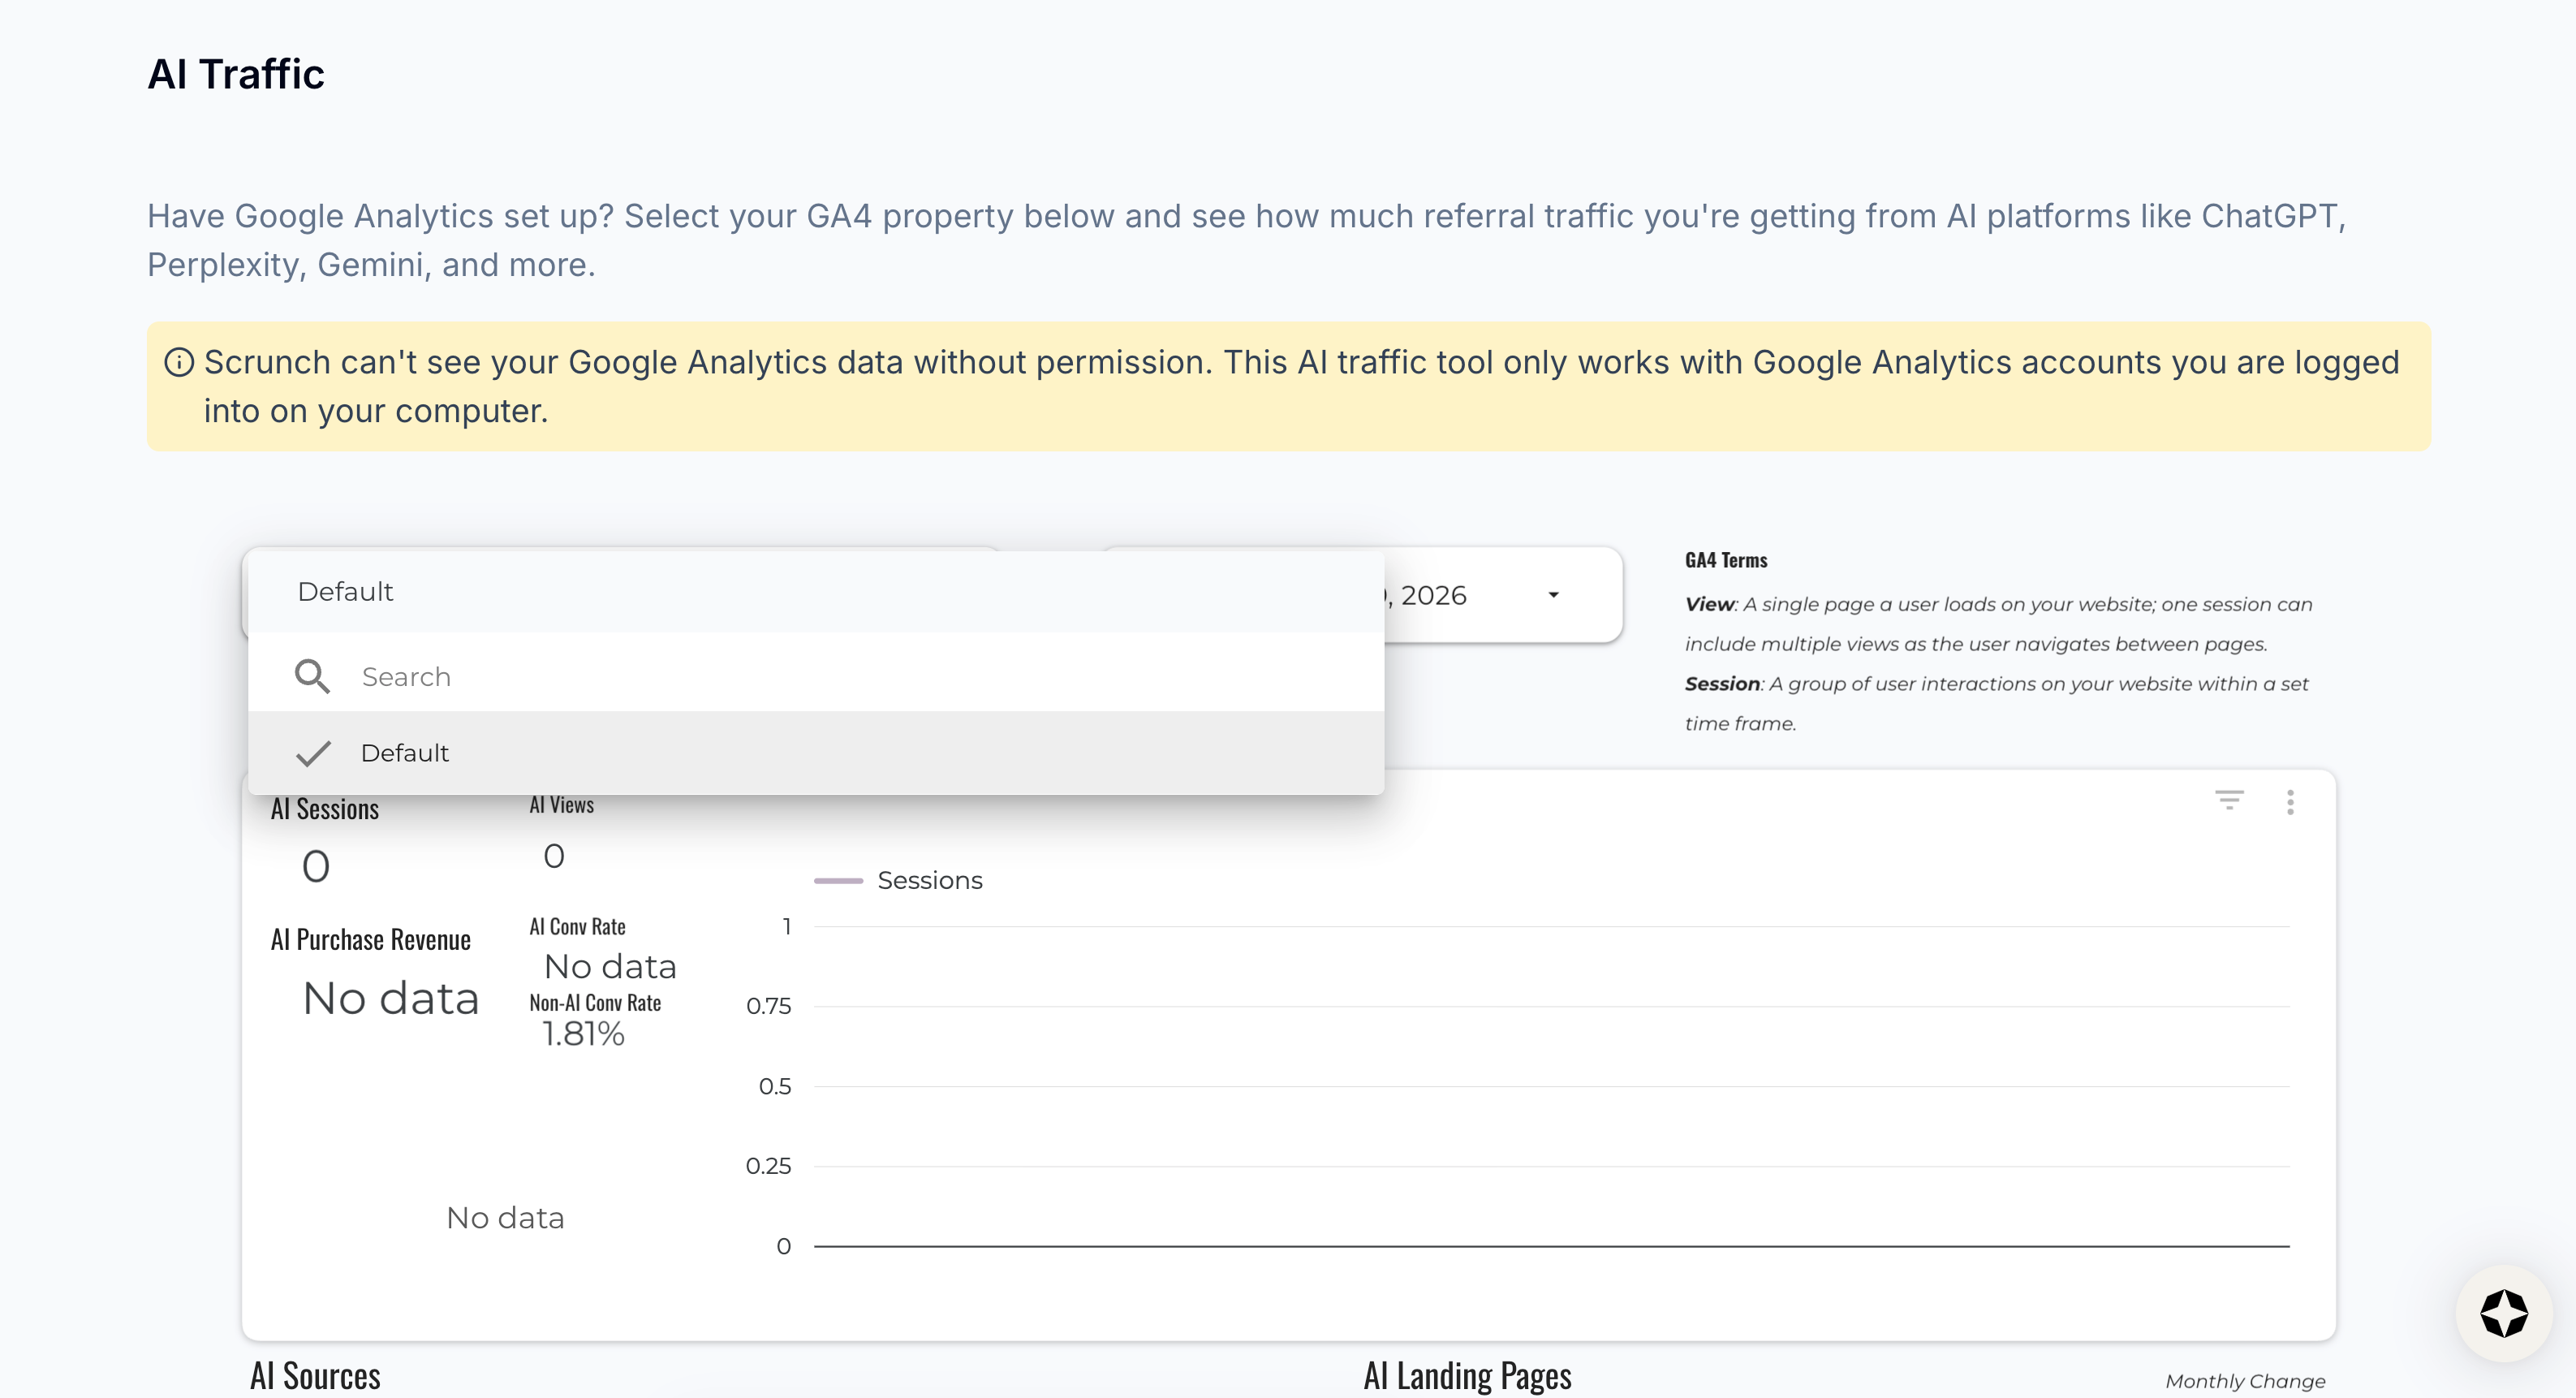Click the 1.81% Non-AI Conv Rate value
Viewport: 2576px width, 1398px height.
(583, 1034)
